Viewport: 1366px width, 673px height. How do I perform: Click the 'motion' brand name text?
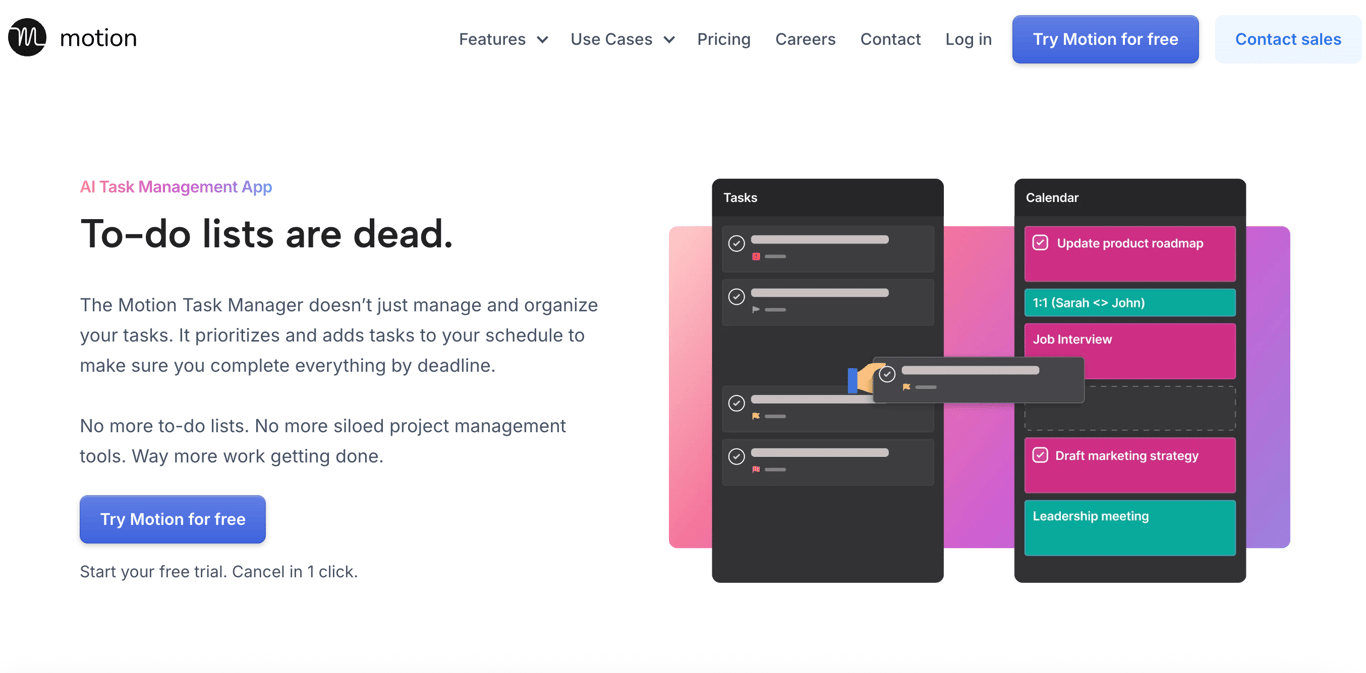98,38
